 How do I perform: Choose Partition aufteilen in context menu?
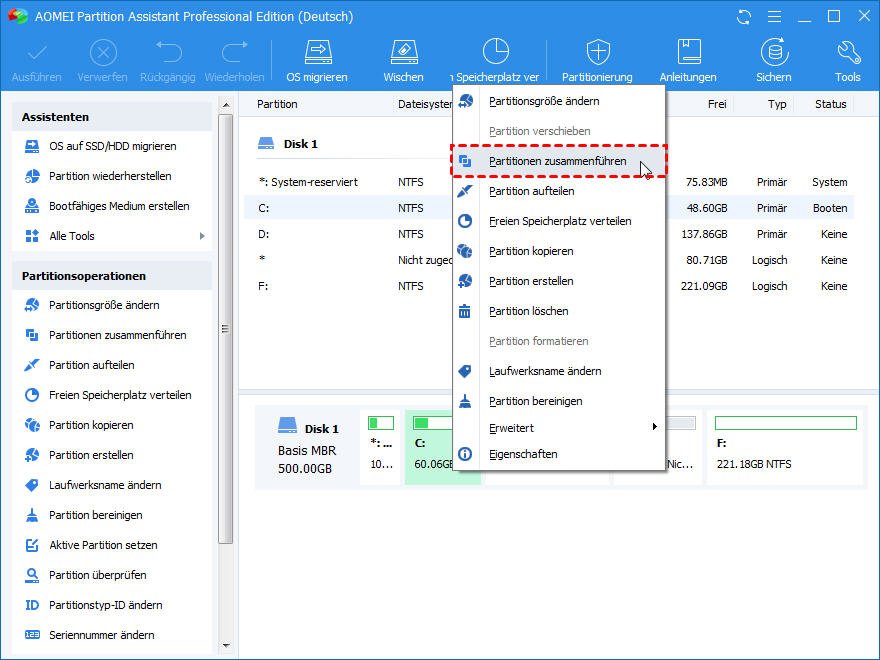(x=559, y=191)
